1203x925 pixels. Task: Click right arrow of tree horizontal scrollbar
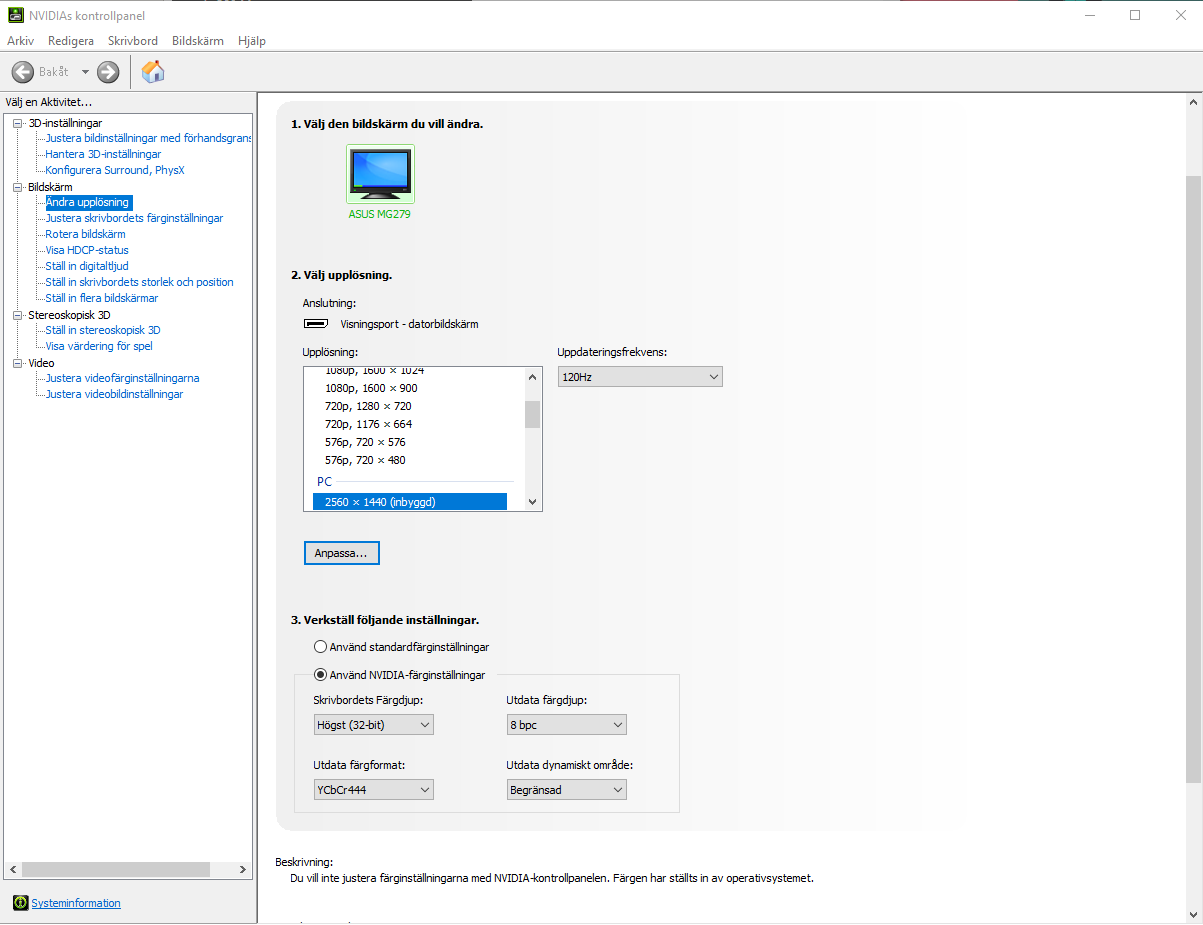[243, 870]
